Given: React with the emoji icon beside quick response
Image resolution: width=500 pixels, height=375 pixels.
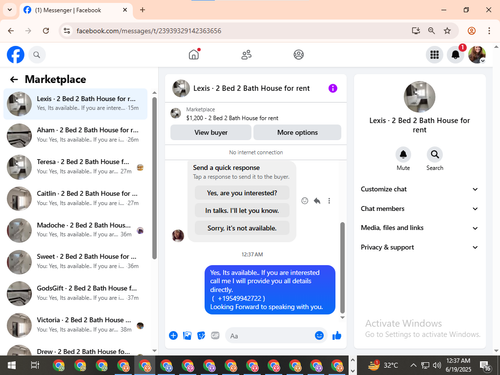Looking at the screenshot, I should [x=304, y=201].
